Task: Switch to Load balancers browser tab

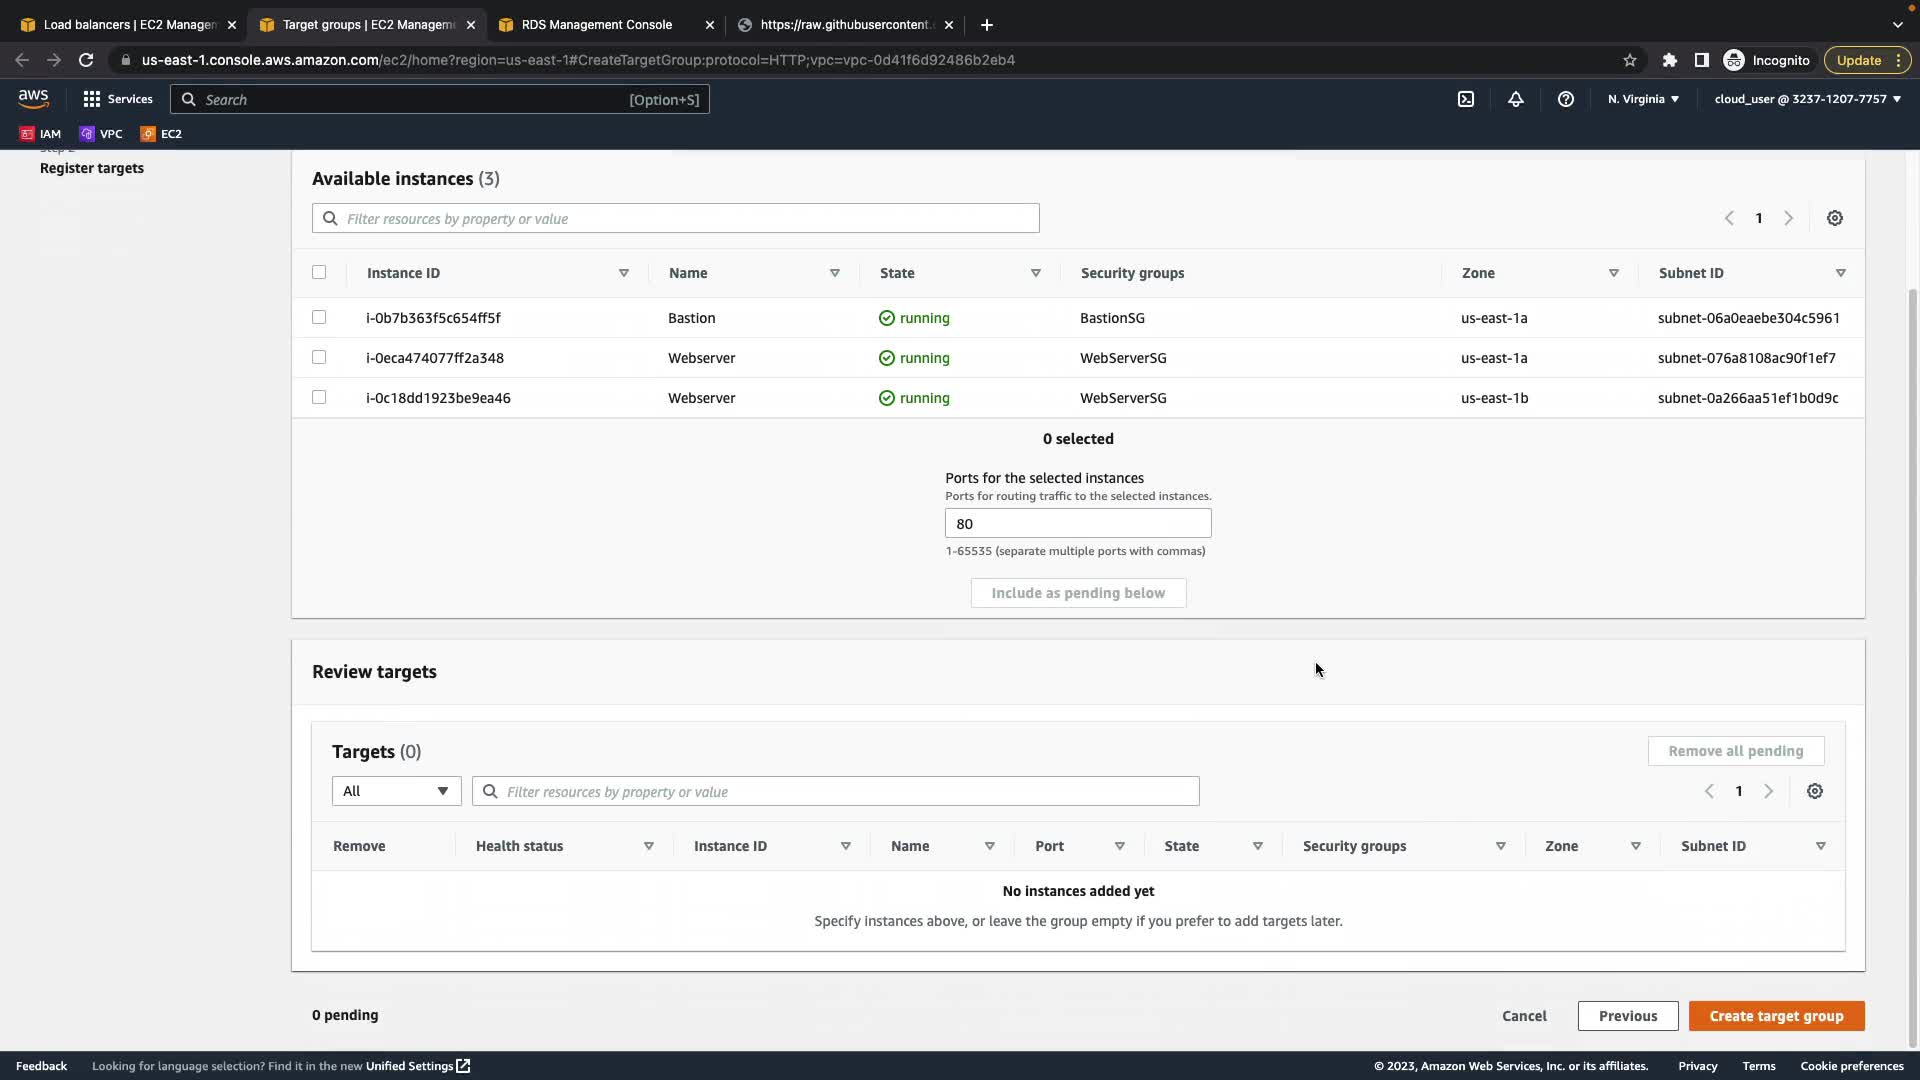Action: point(130,24)
